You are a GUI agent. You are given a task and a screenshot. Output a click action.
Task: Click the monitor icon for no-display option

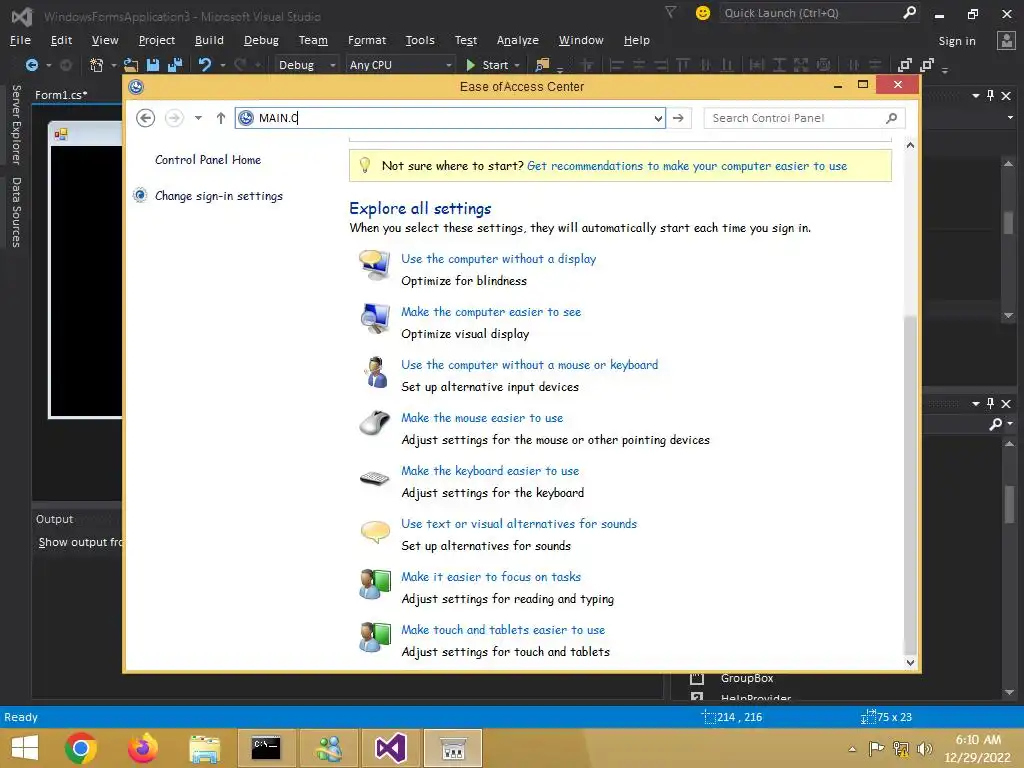coord(375,264)
